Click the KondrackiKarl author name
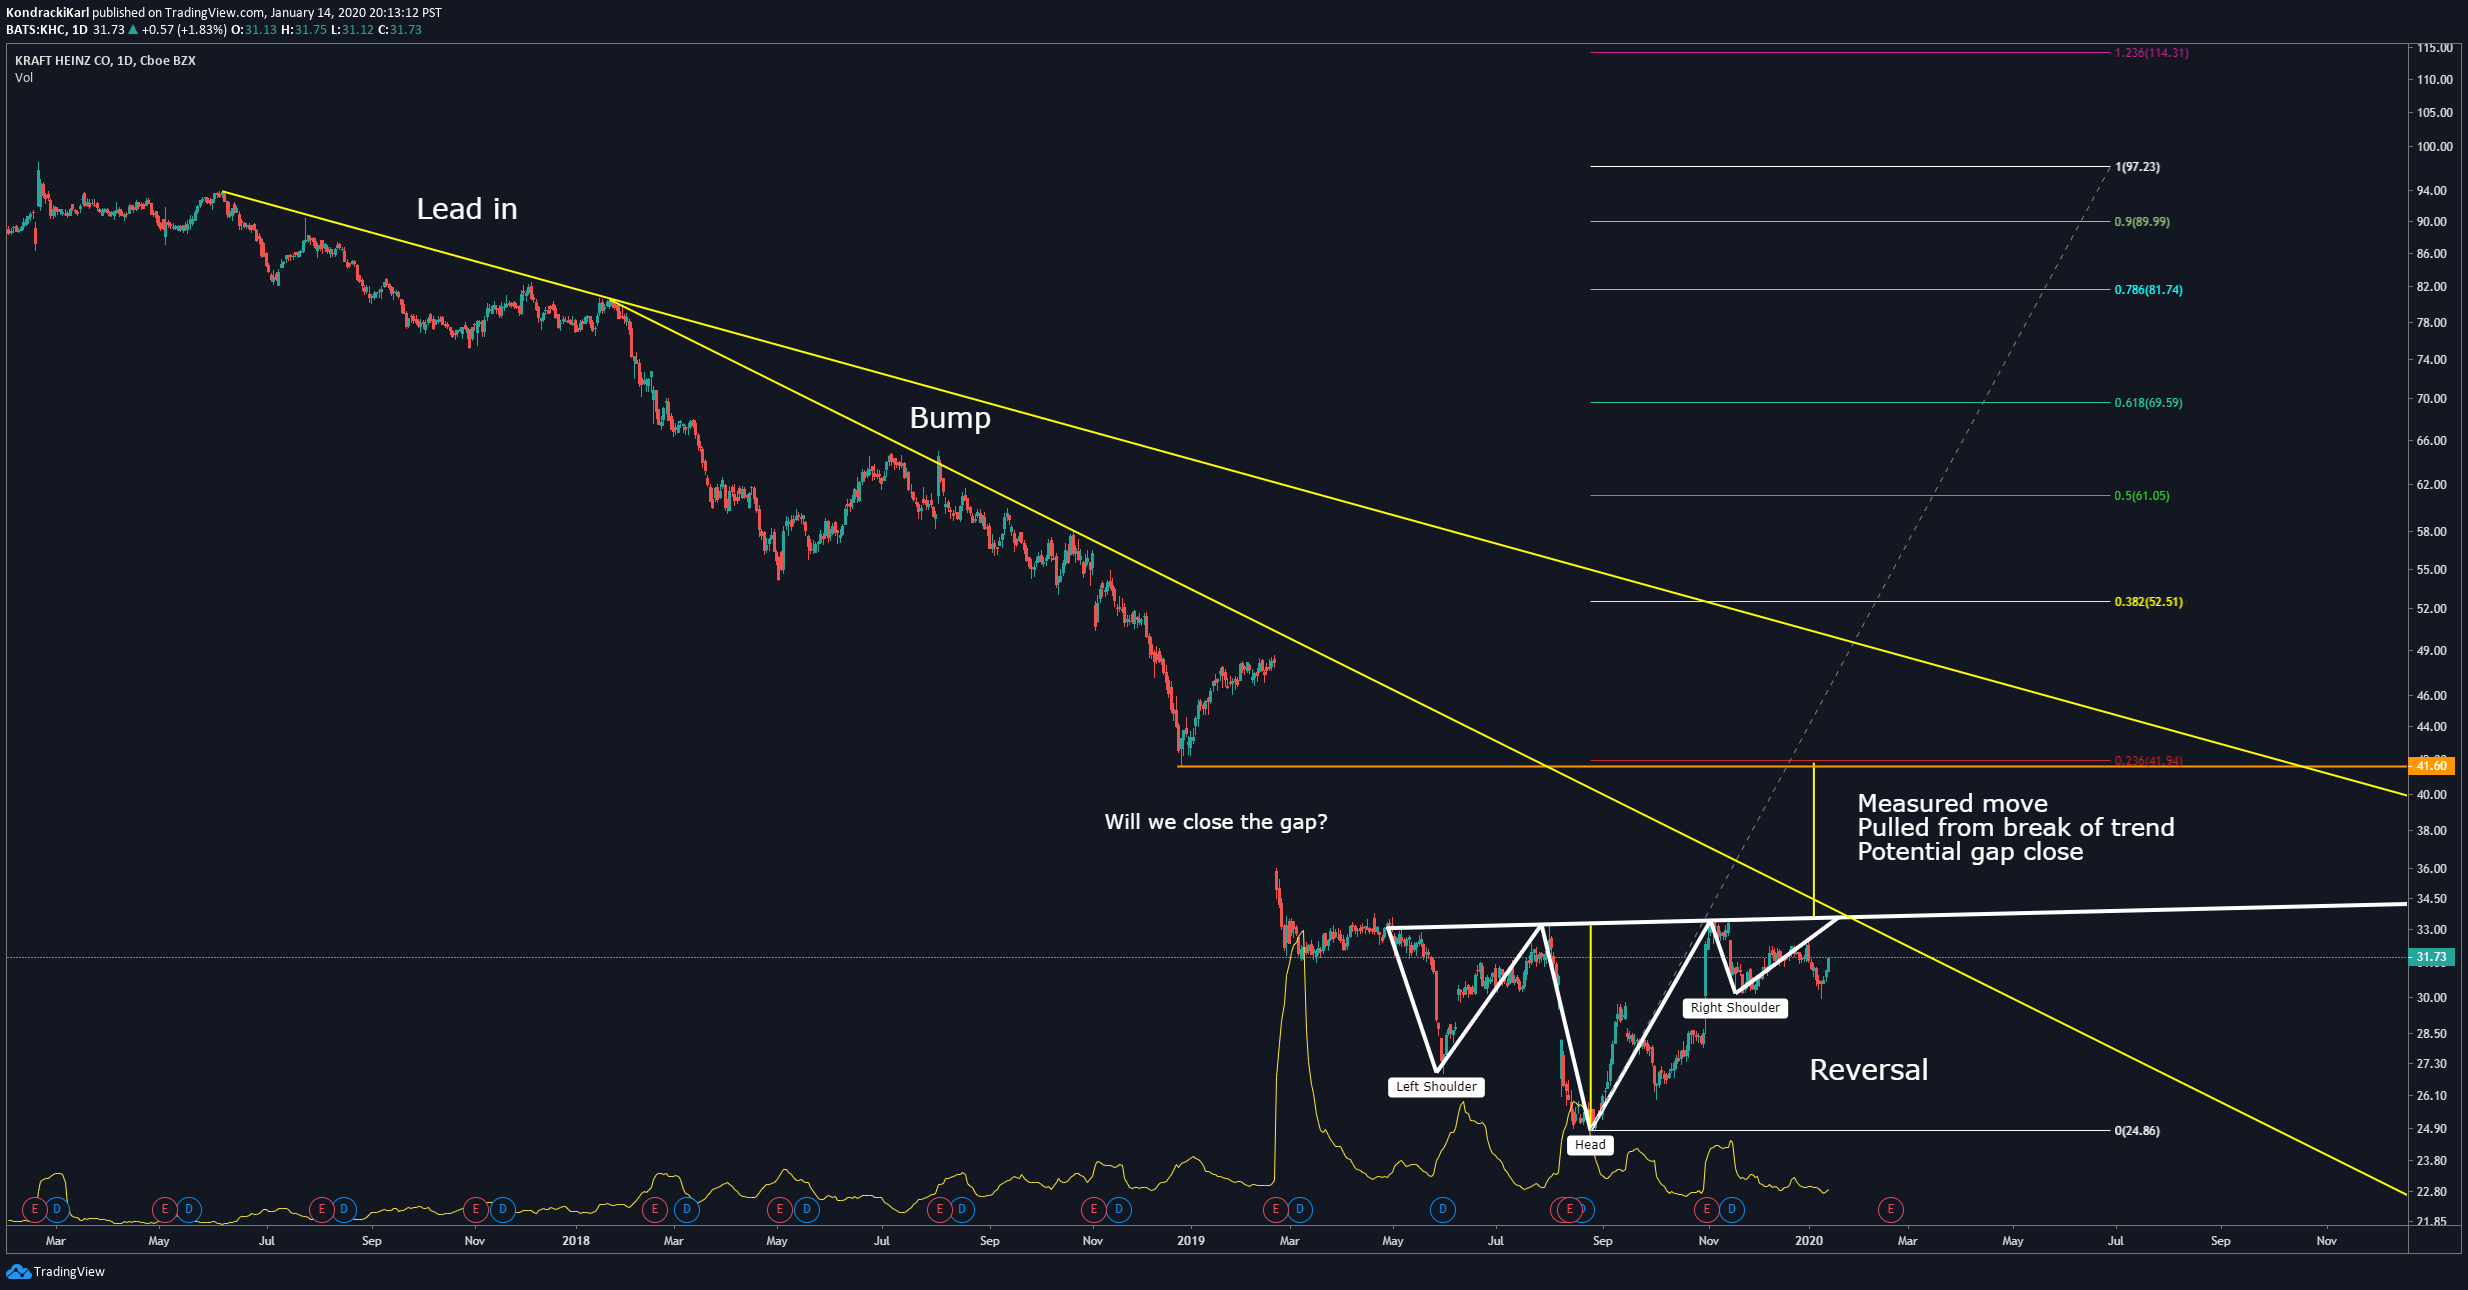This screenshot has height=1290, width=2468. point(47,13)
